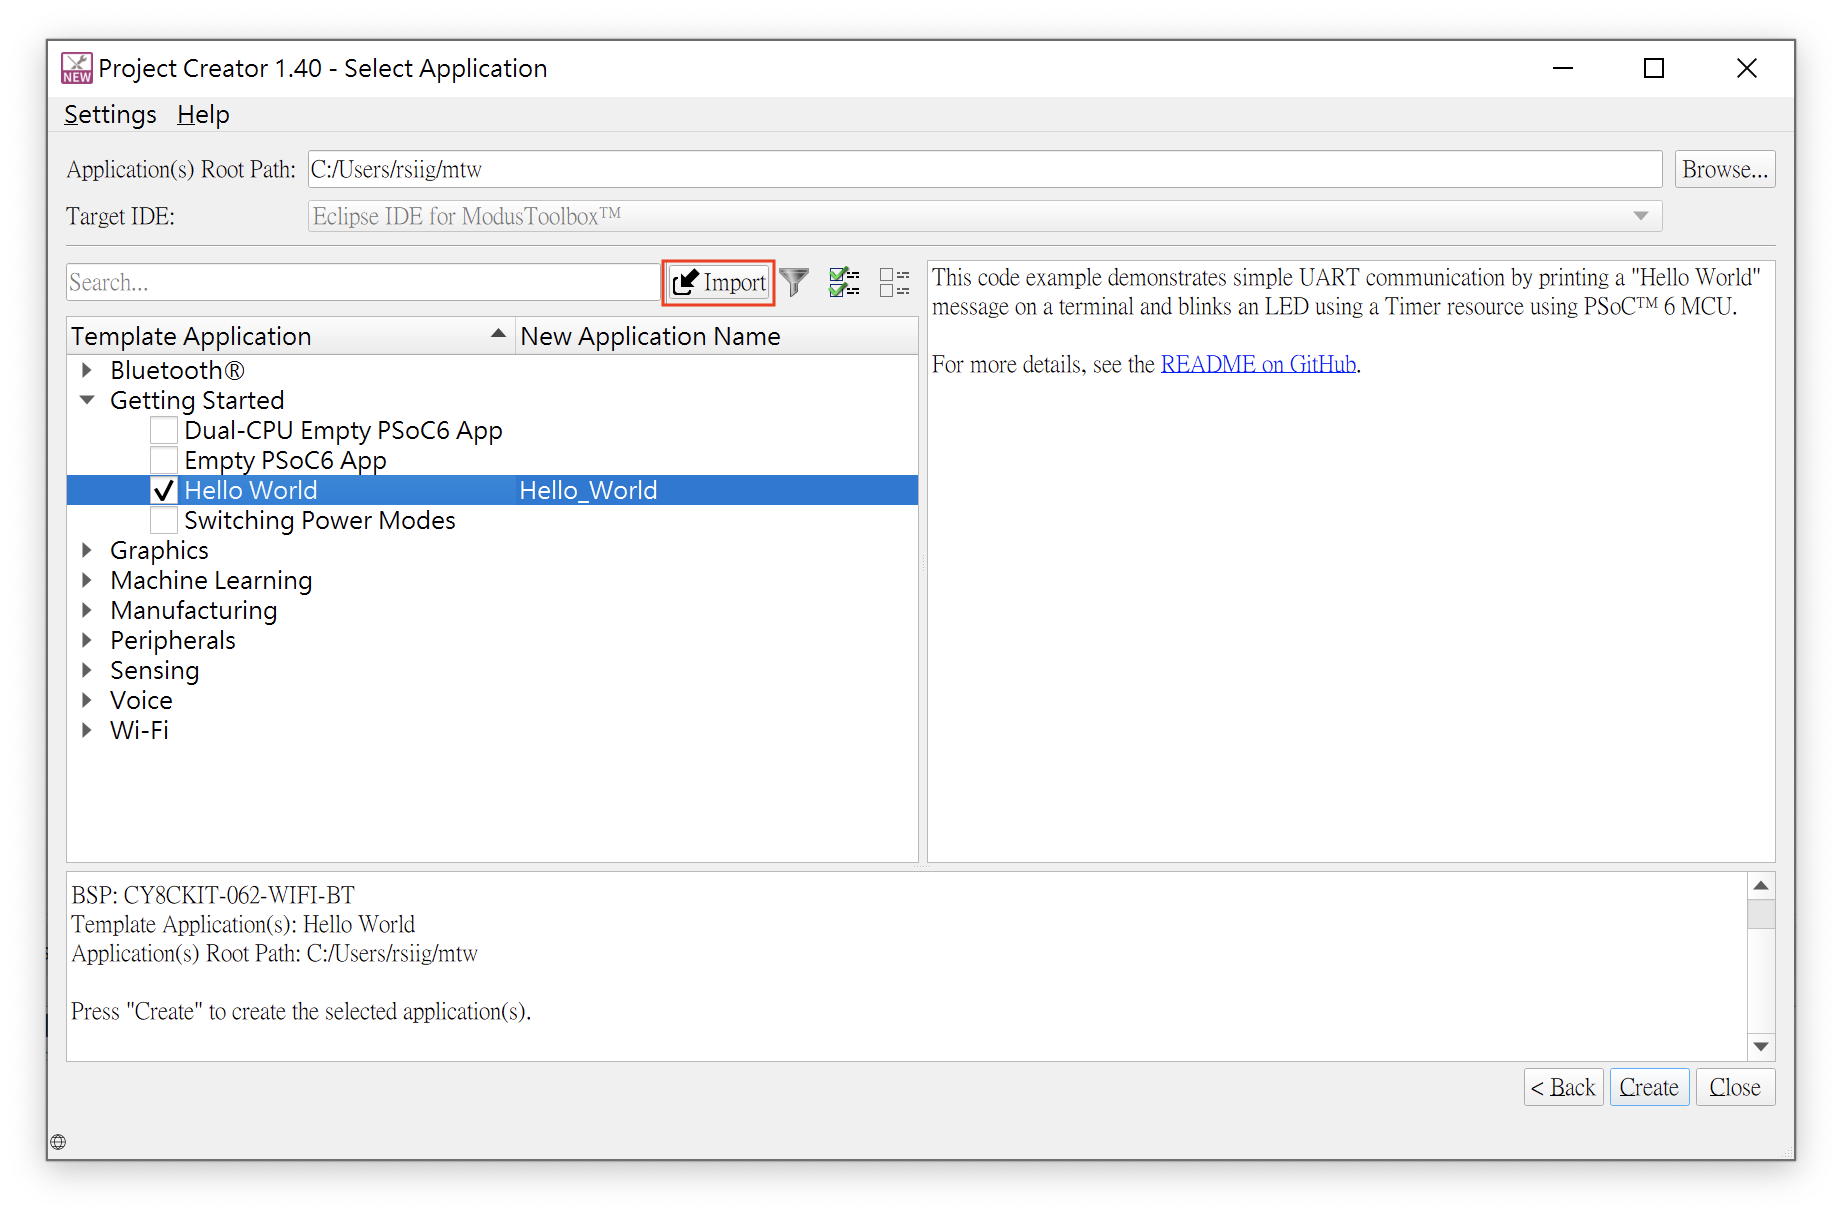Click the globe icon at bottom left
The height and width of the screenshot is (1216, 1842).
tap(58, 1142)
